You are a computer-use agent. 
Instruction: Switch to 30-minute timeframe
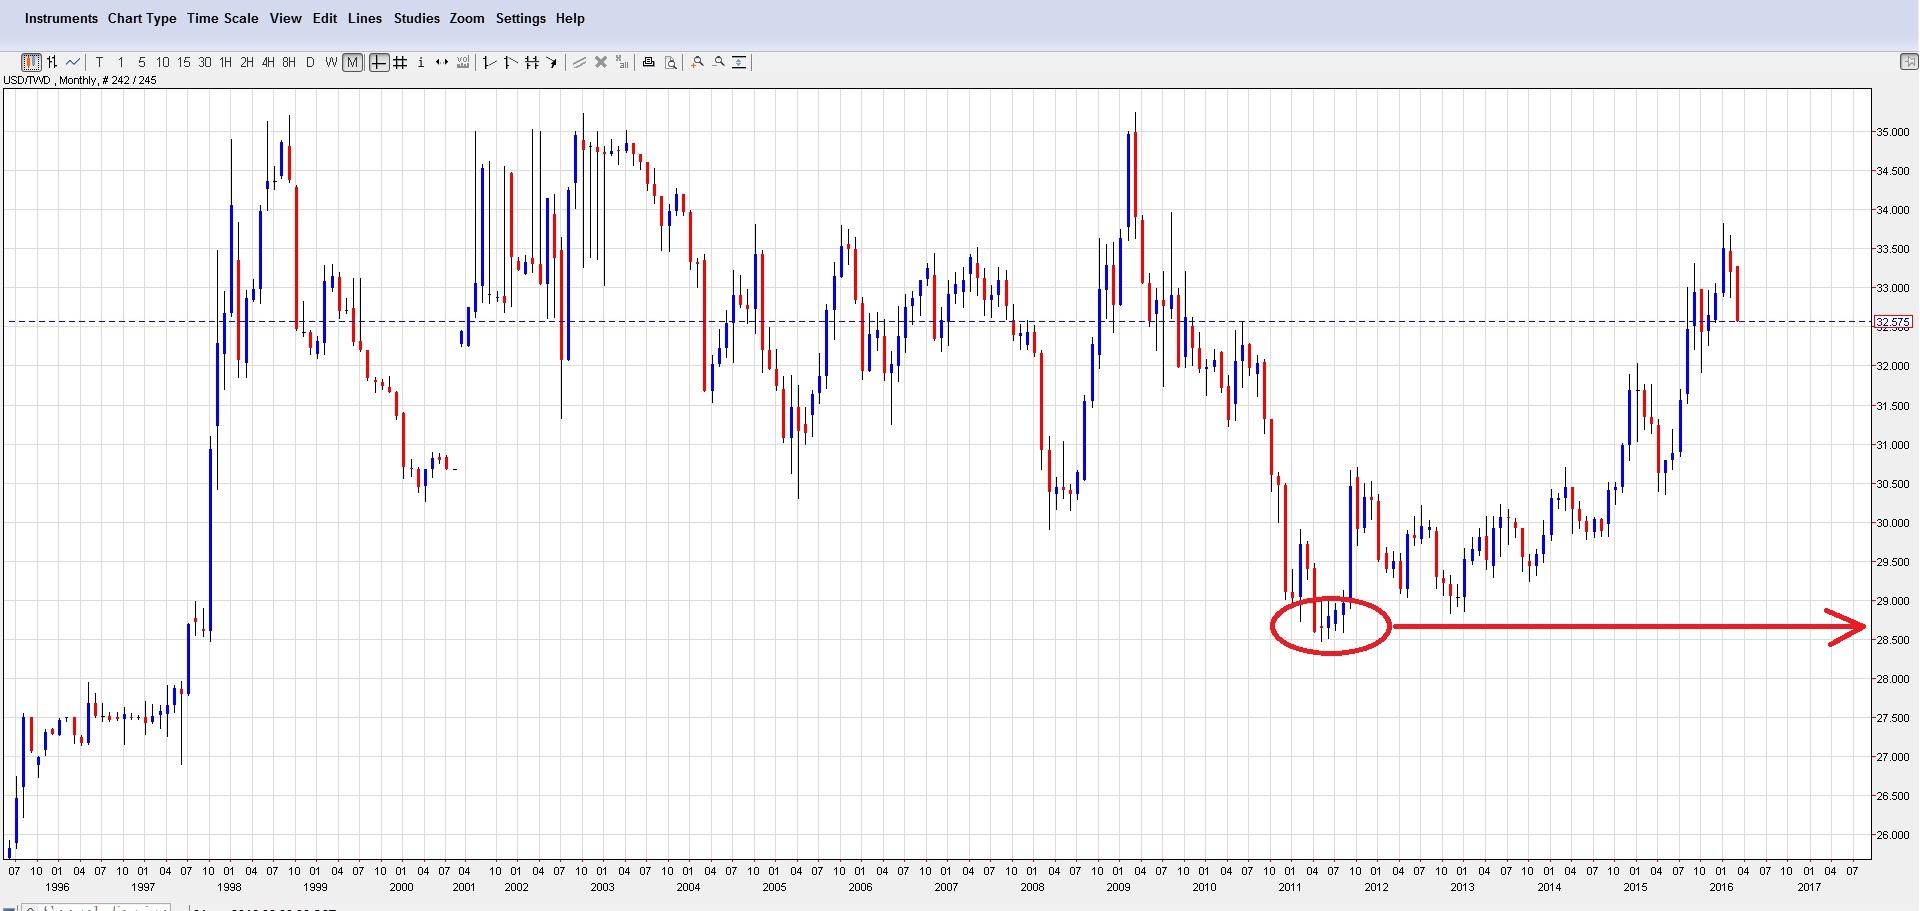[x=205, y=62]
